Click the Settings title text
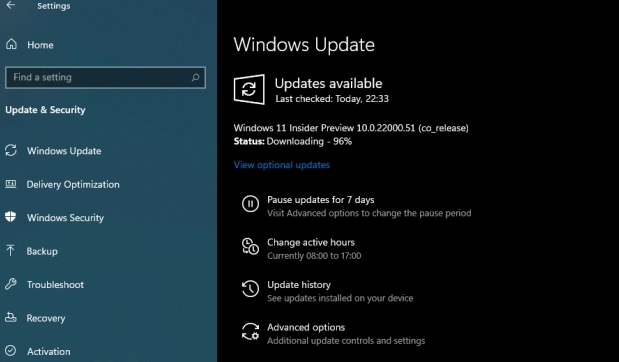 coord(53,6)
